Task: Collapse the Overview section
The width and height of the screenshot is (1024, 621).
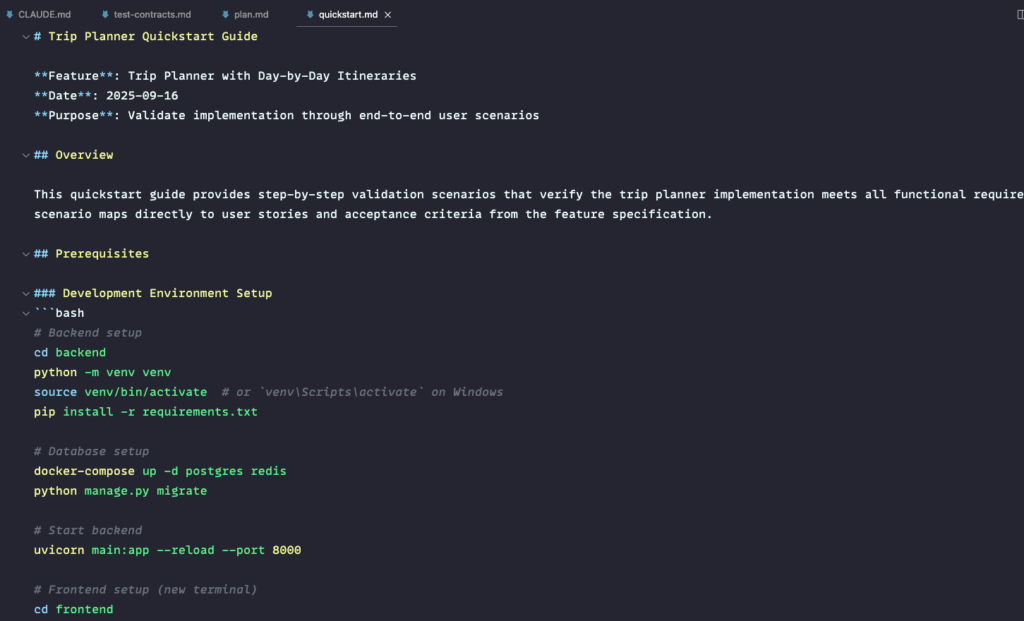Action: coord(26,155)
